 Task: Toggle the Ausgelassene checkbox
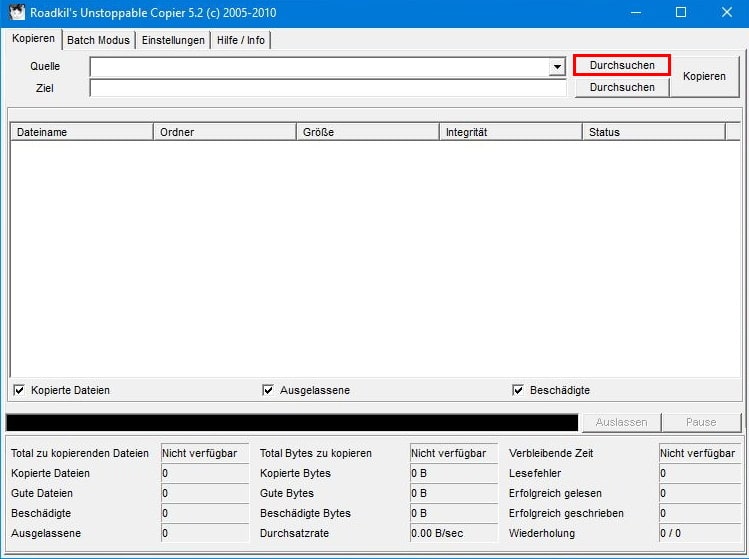(268, 390)
